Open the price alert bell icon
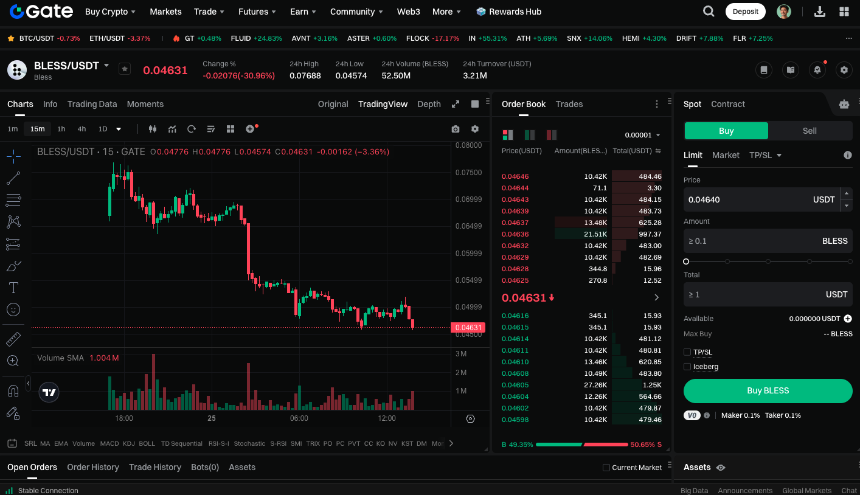Image resolution: width=860 pixels, height=495 pixels. click(x=817, y=70)
